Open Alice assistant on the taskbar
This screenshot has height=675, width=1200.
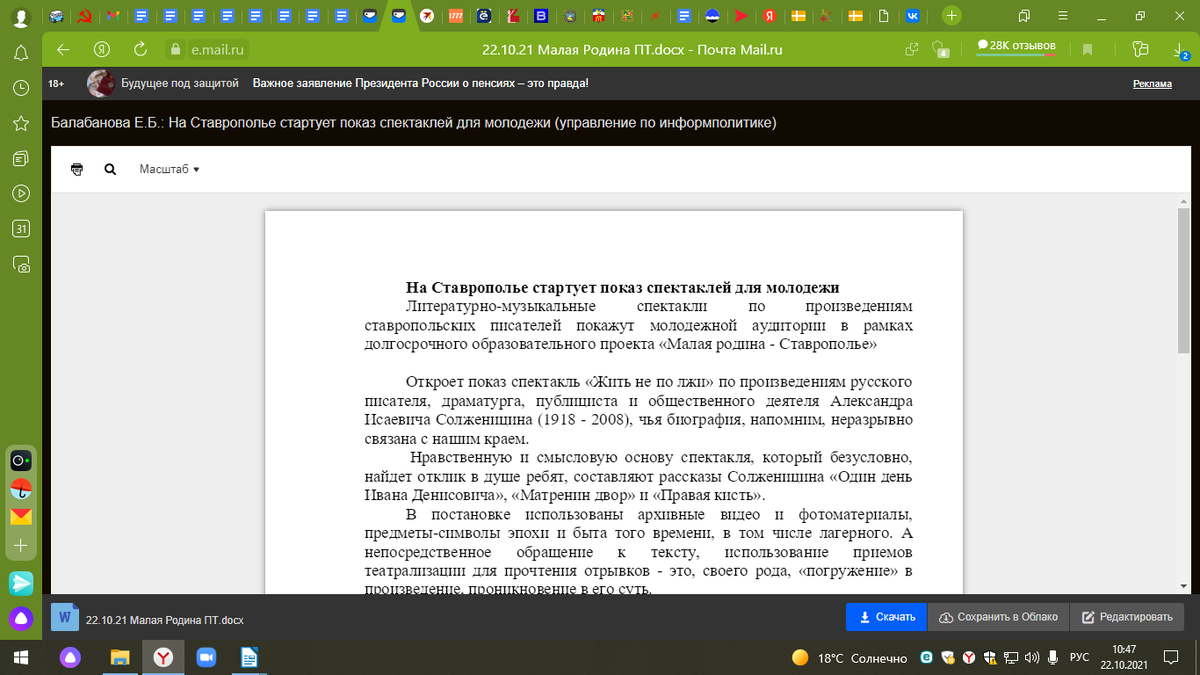[x=70, y=657]
